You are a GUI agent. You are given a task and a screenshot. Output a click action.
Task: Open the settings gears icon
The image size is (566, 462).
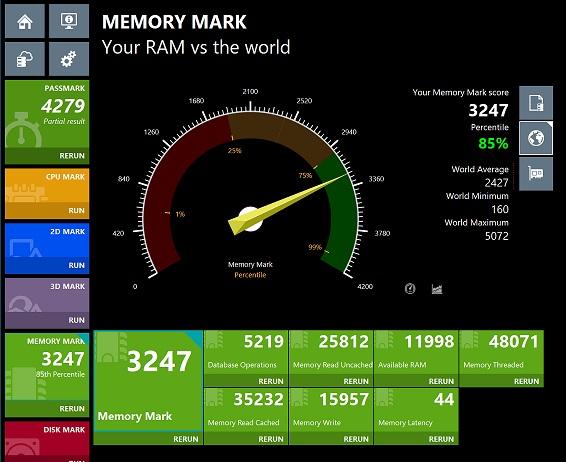[69, 59]
